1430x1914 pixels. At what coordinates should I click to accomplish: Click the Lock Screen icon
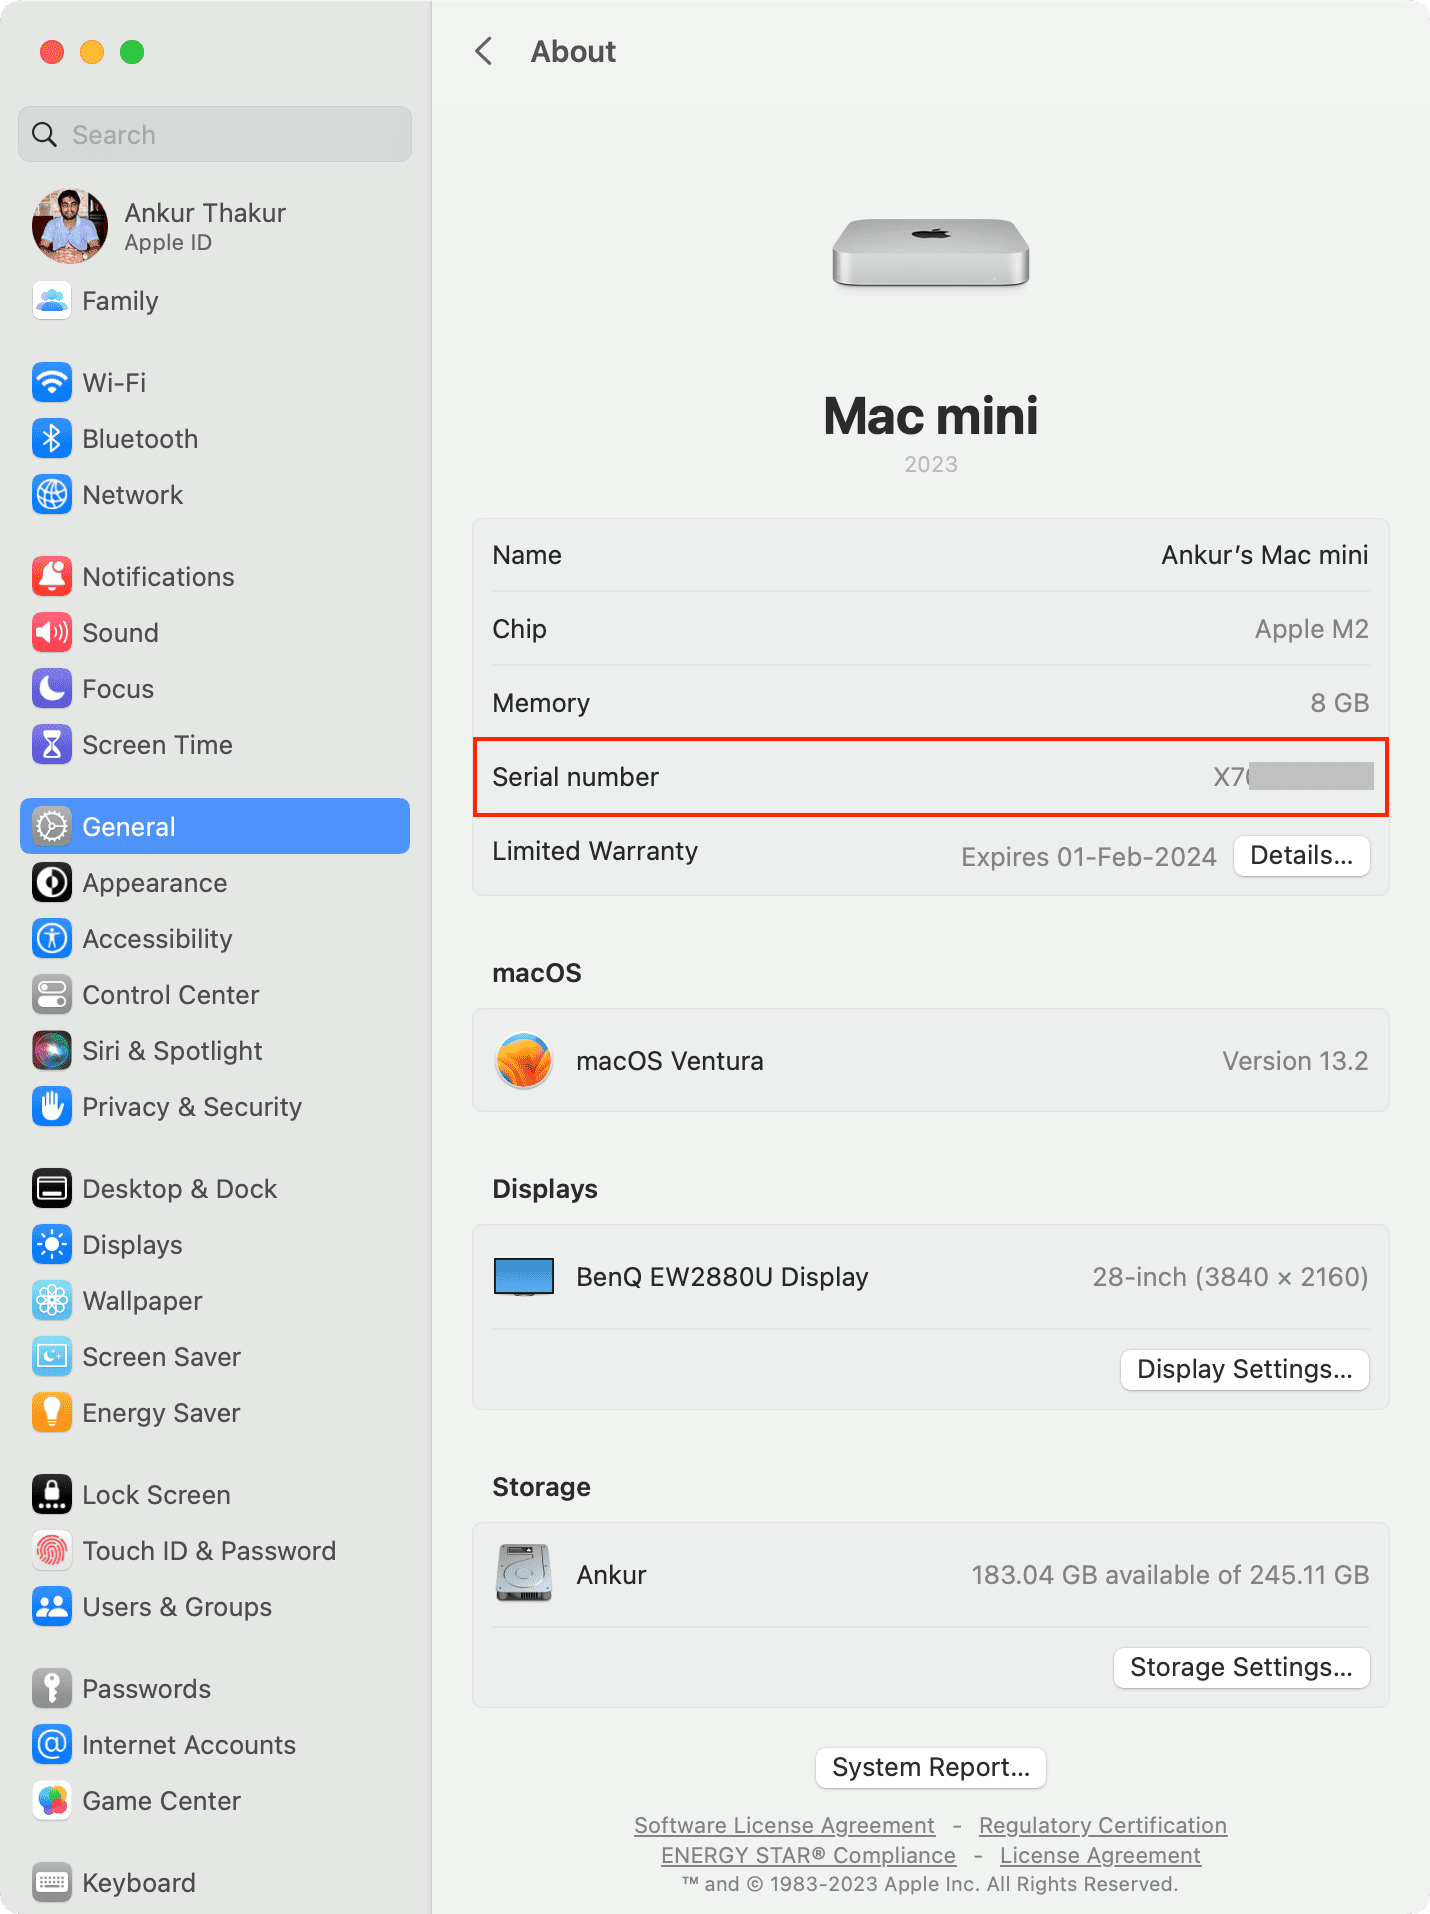pyautogui.click(x=52, y=1494)
